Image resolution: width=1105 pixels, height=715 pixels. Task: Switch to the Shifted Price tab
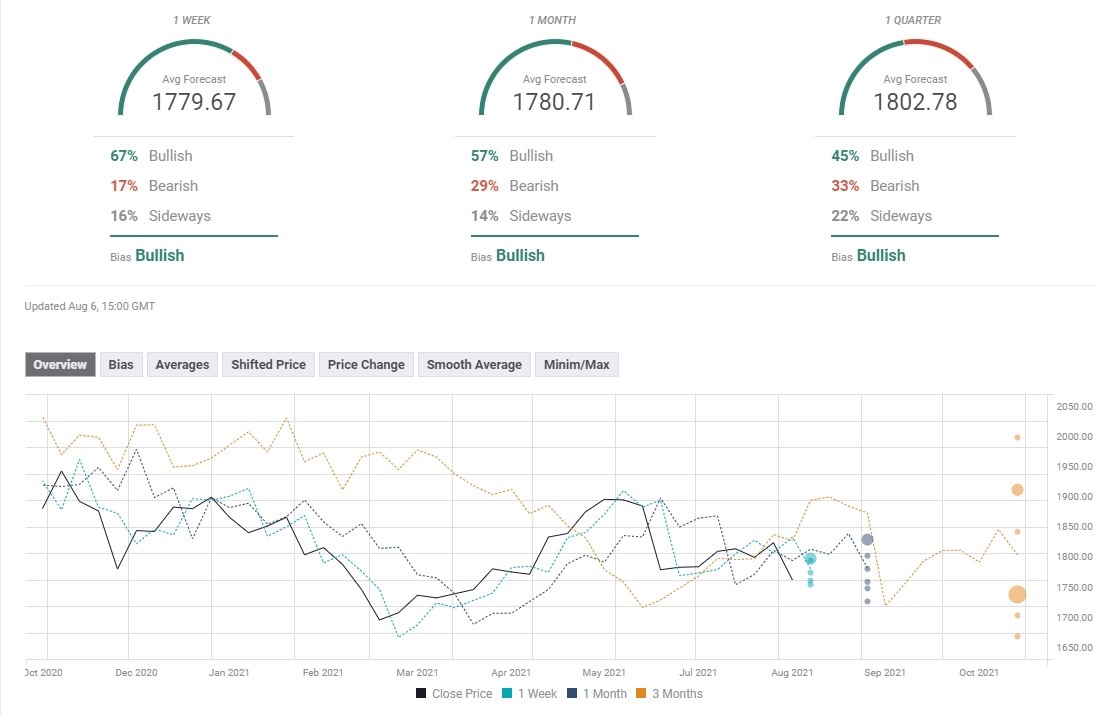point(268,364)
